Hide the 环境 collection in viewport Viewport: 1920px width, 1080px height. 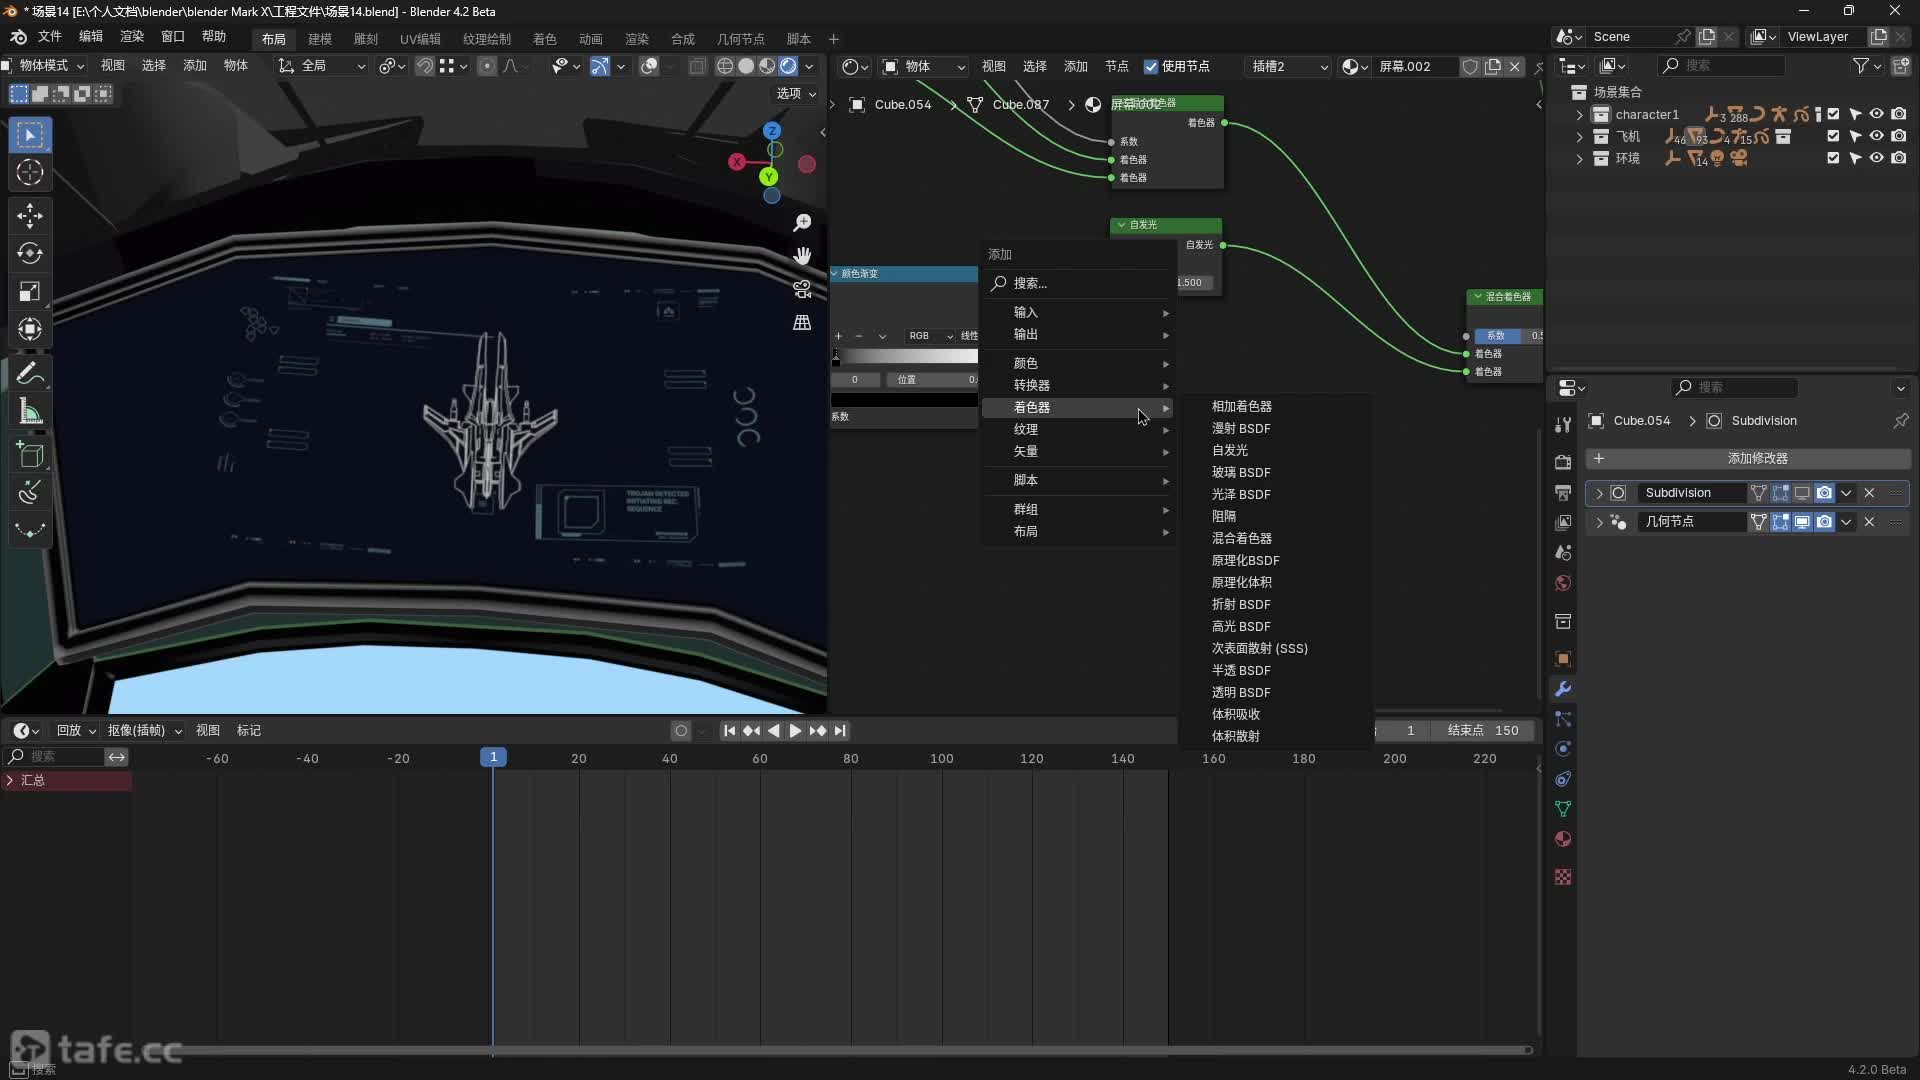(x=1877, y=158)
